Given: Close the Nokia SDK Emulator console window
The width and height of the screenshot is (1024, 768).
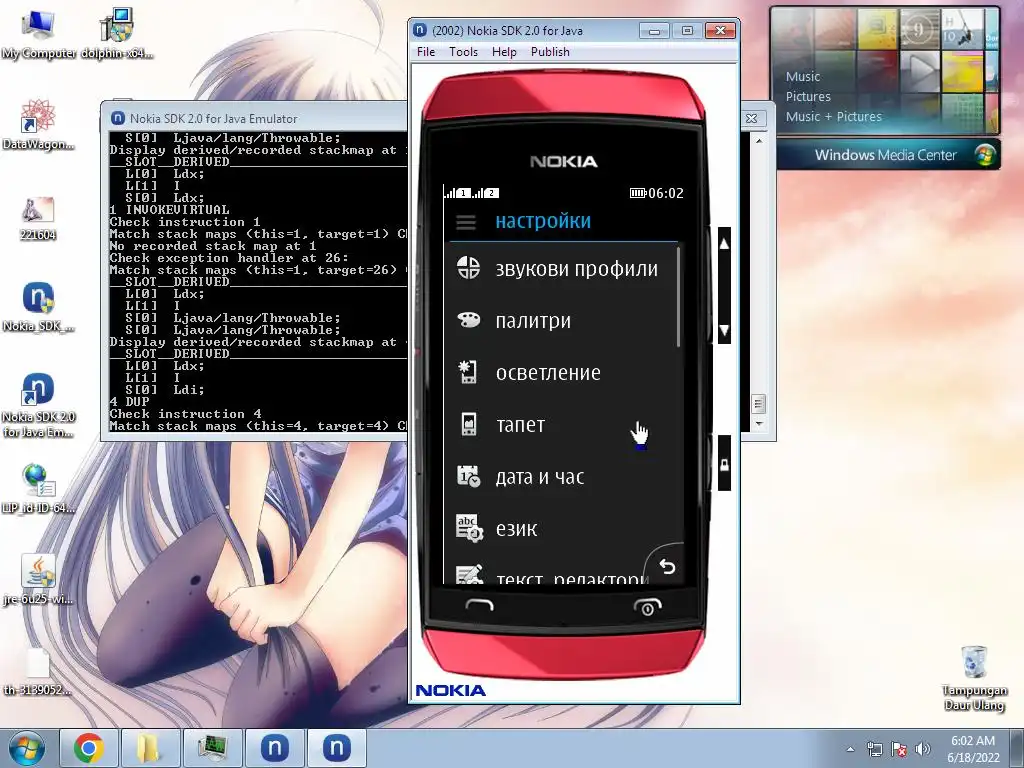Looking at the screenshot, I should pyautogui.click(x=751, y=118).
